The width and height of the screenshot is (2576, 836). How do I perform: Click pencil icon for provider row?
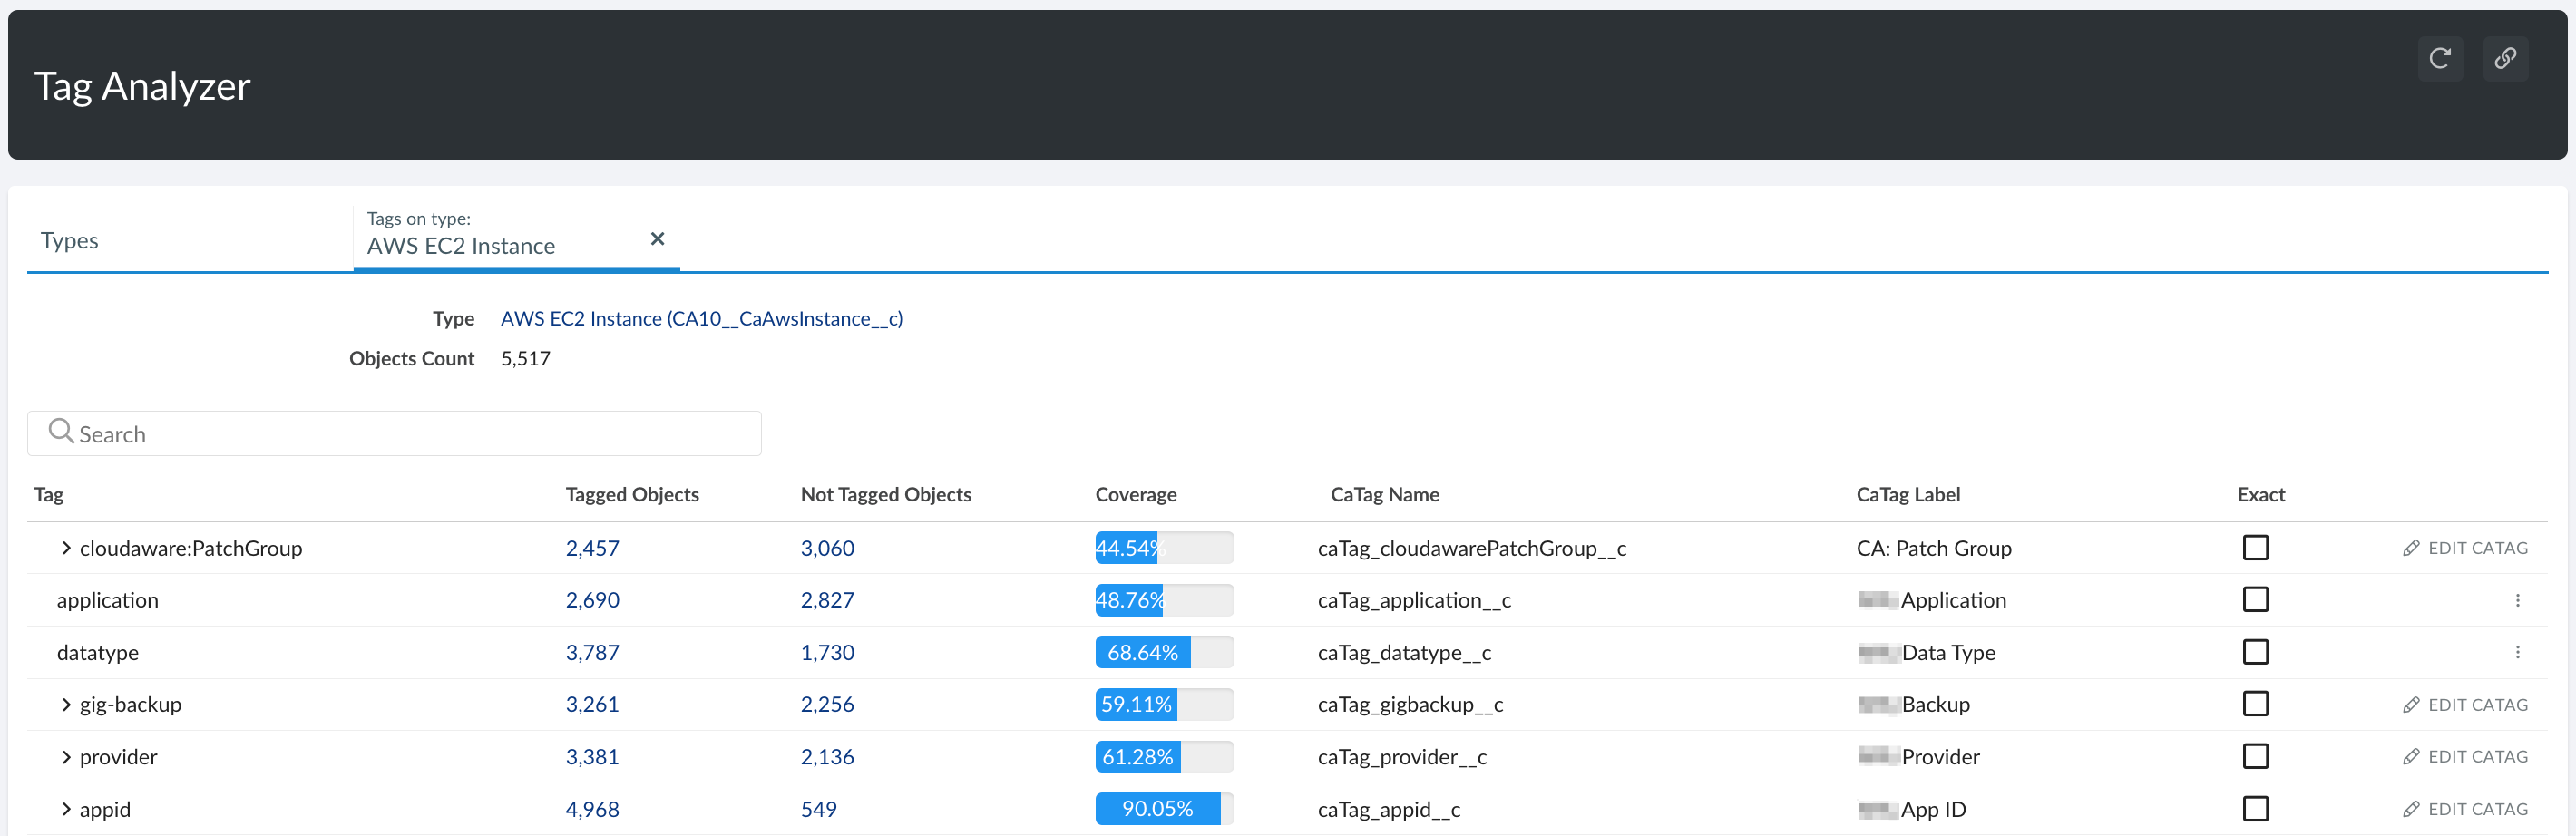[2411, 757]
